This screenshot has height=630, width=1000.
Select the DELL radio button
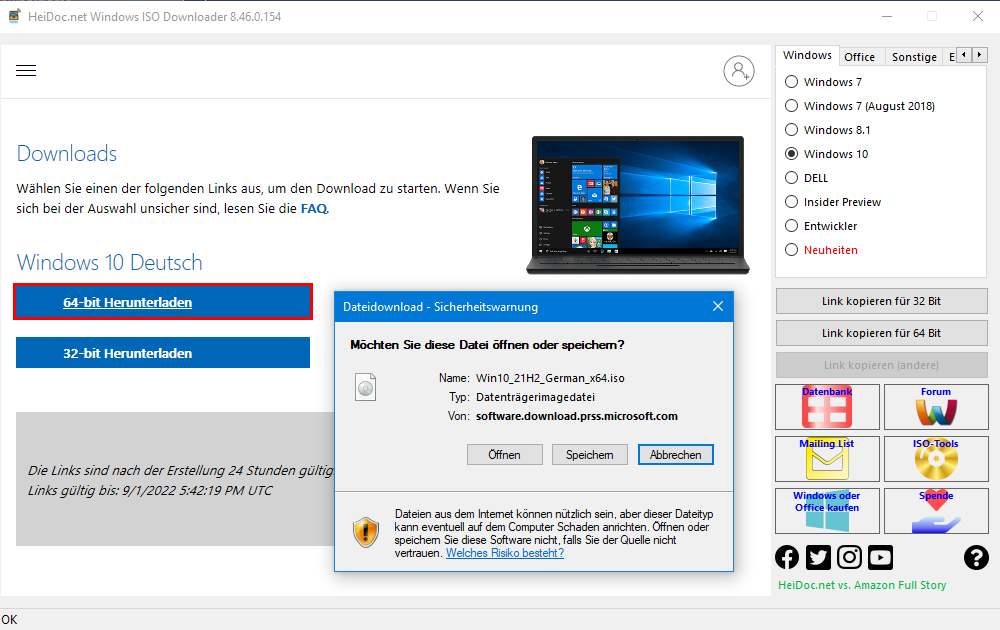point(791,178)
